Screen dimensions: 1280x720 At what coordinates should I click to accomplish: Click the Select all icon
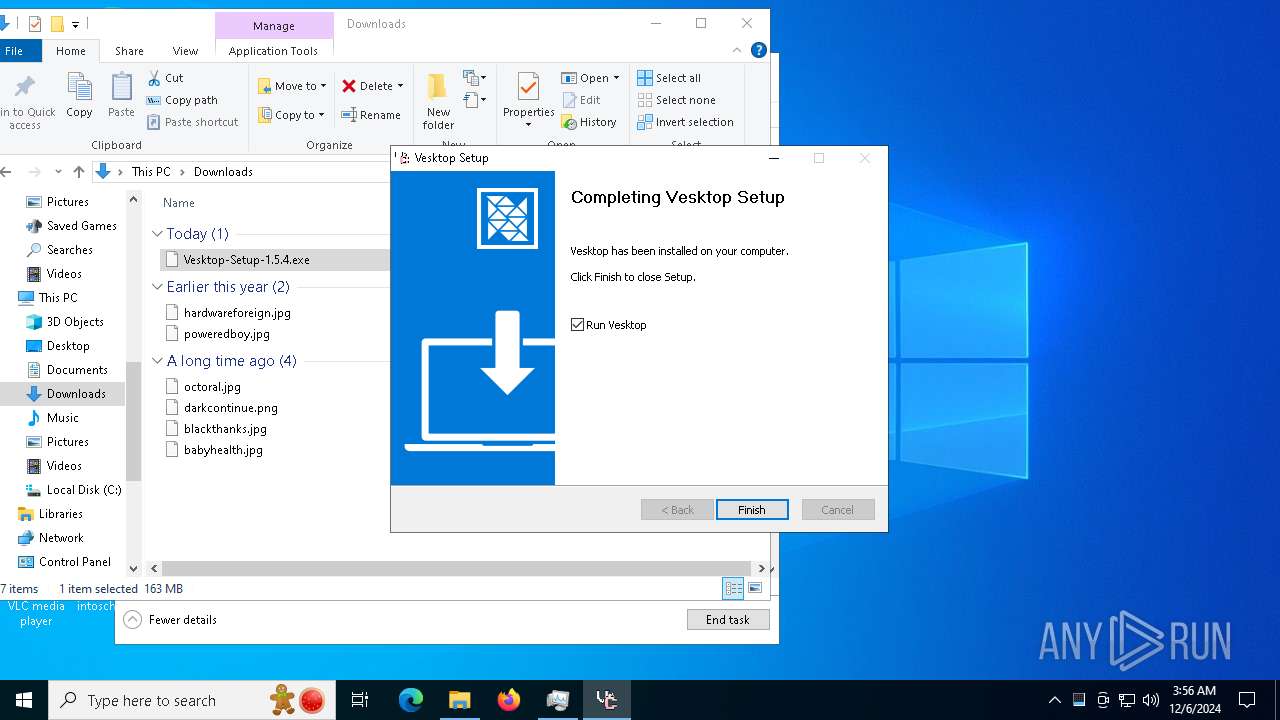click(x=645, y=78)
